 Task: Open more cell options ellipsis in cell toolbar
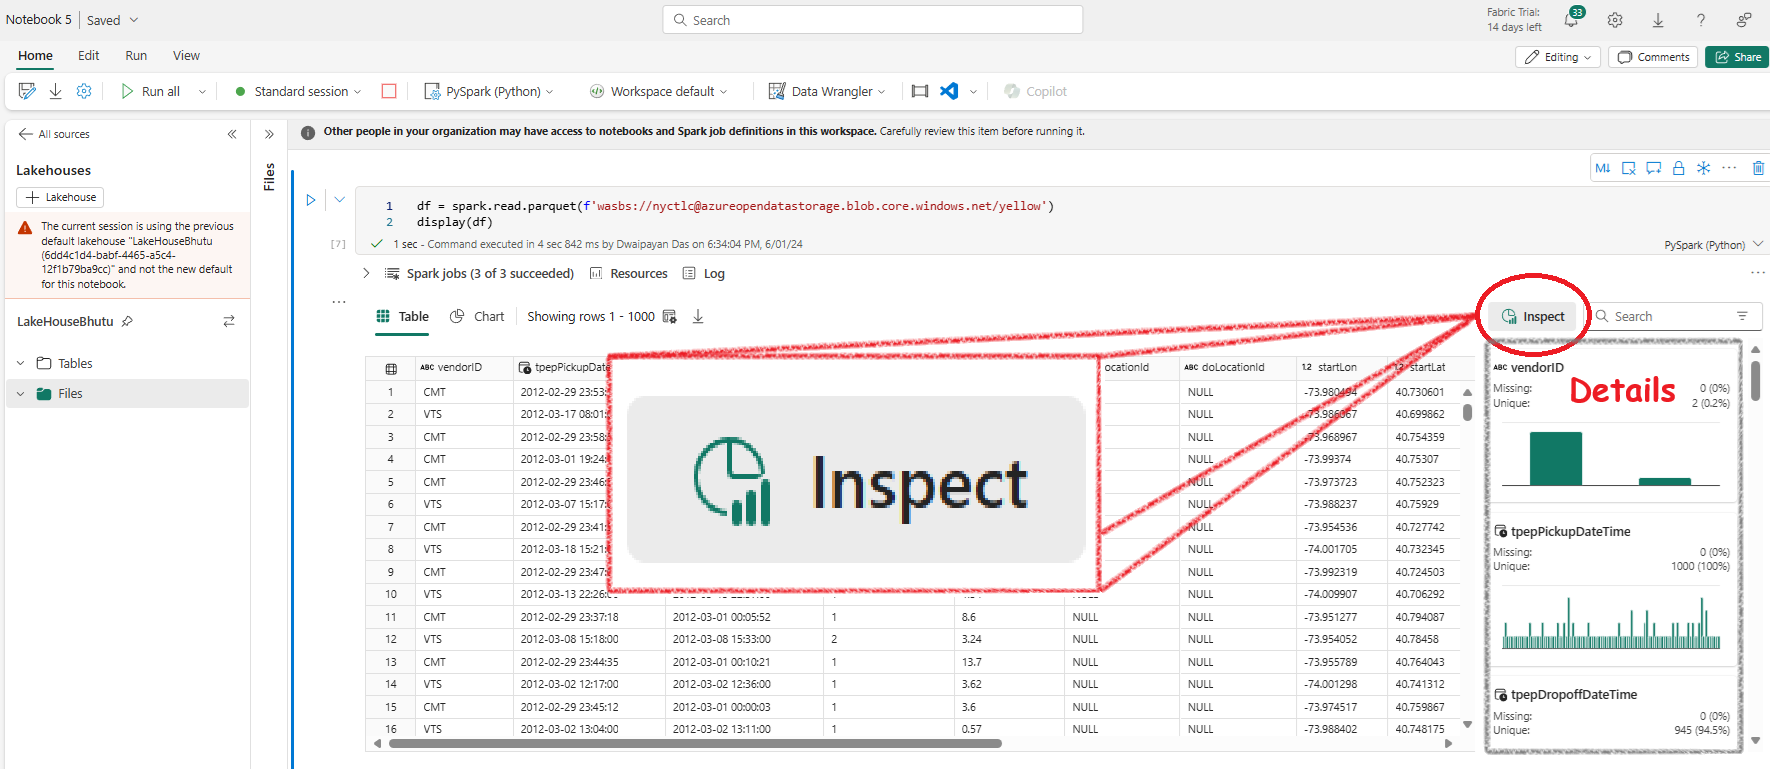[x=1730, y=168]
